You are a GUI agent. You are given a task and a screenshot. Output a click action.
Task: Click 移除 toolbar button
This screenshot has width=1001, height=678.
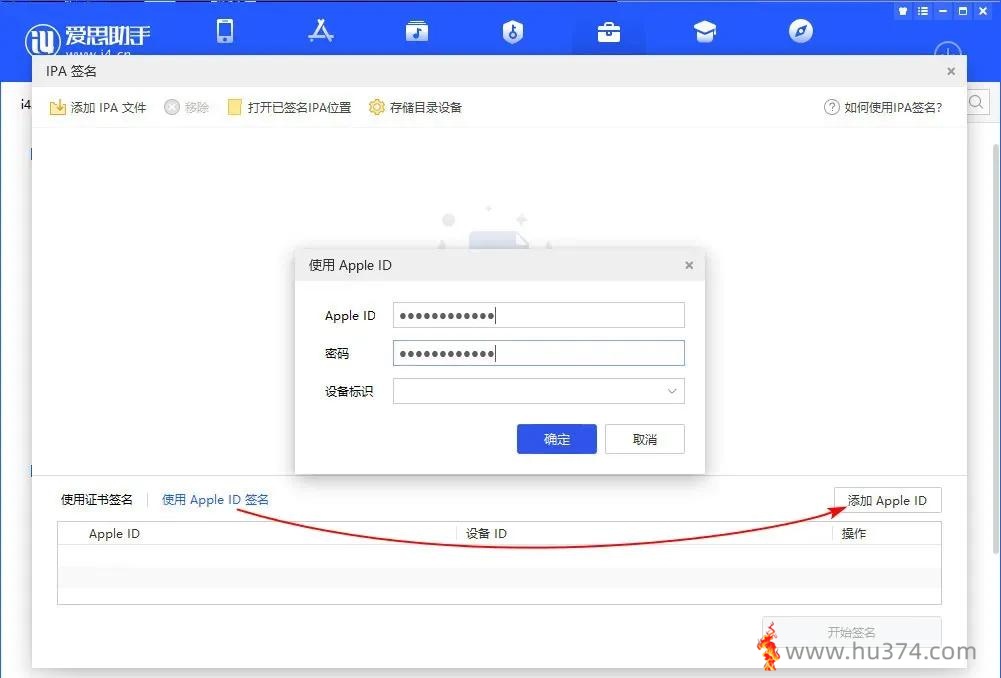coord(186,107)
